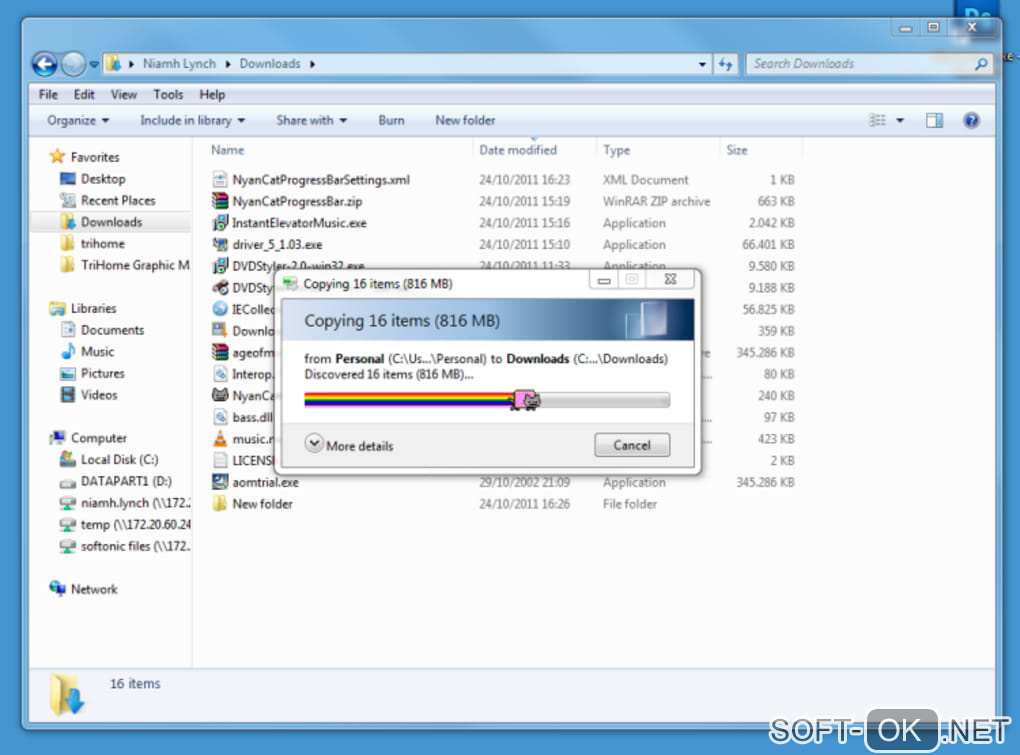Sort by Name column header
Viewport: 1020px width, 755px height.
pyautogui.click(x=227, y=150)
